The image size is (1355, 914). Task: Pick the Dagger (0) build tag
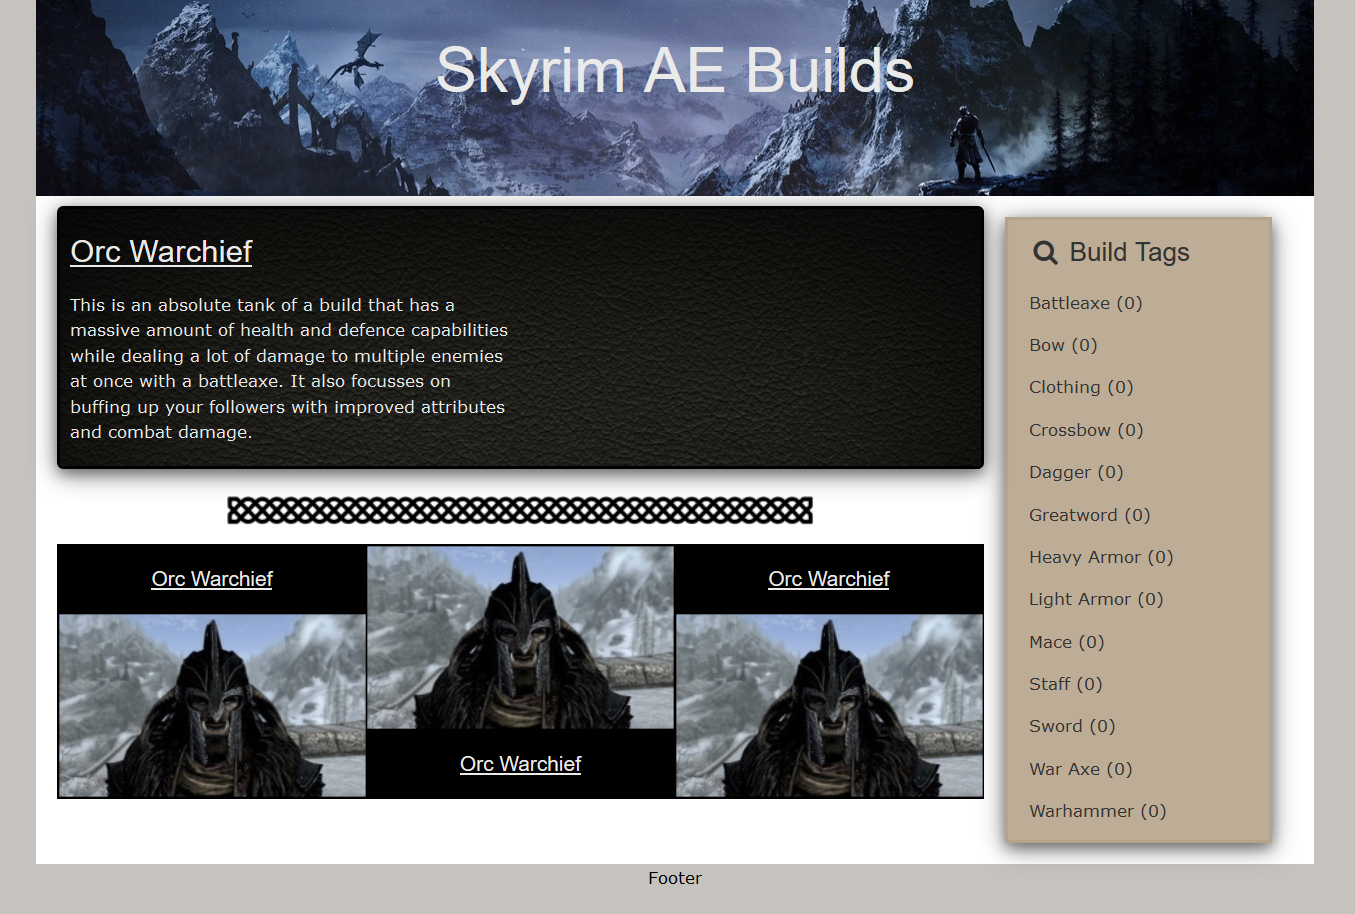pyautogui.click(x=1076, y=472)
